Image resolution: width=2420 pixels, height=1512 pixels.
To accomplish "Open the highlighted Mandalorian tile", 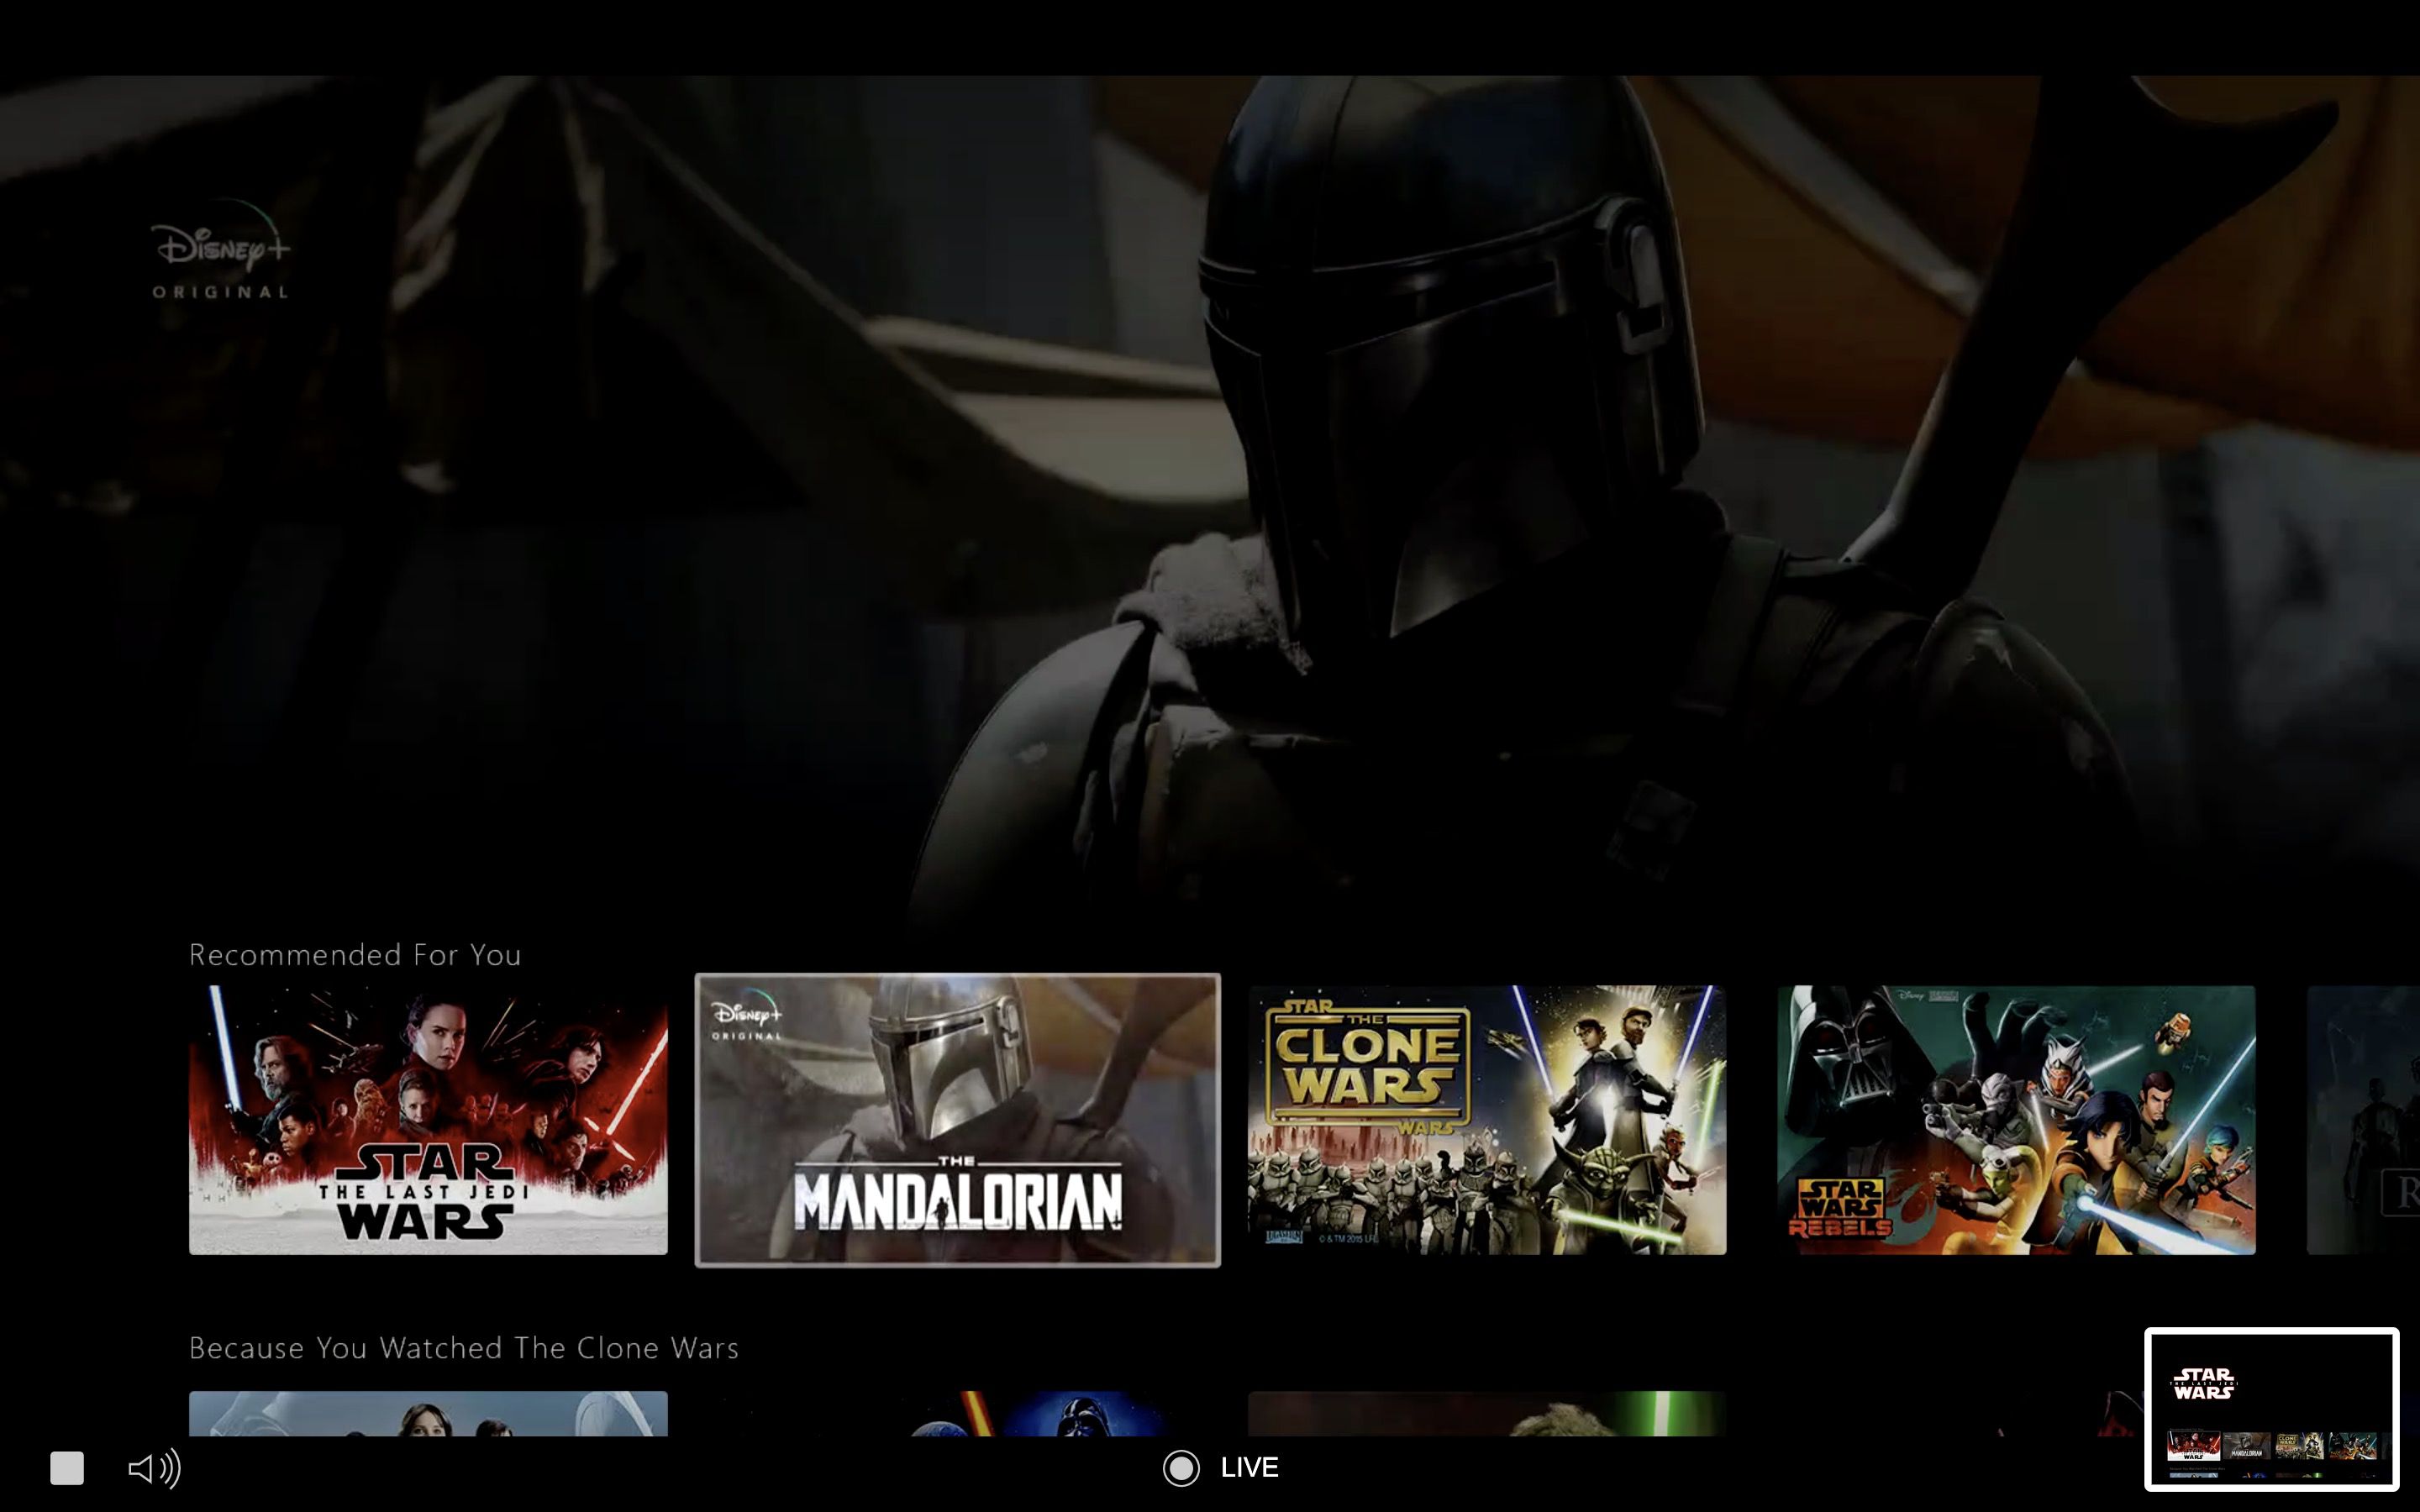I will click(957, 1120).
